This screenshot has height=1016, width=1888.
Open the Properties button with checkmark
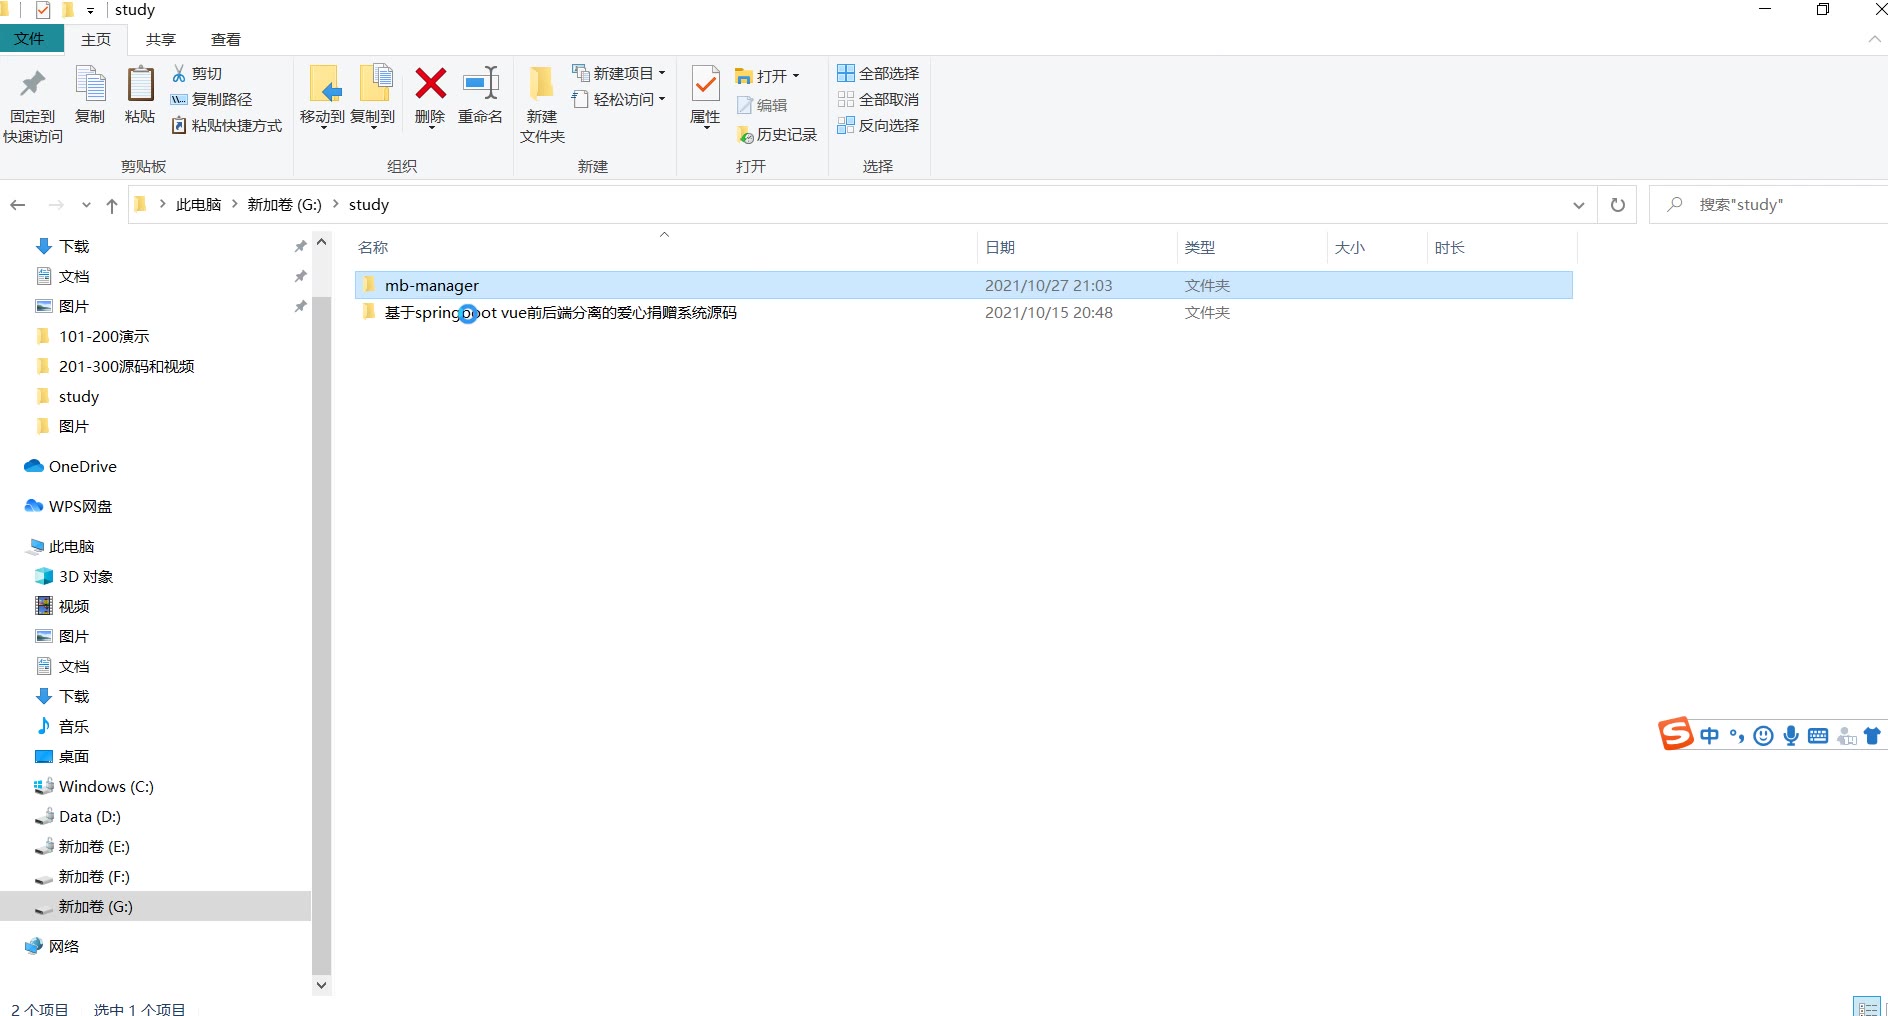705,96
